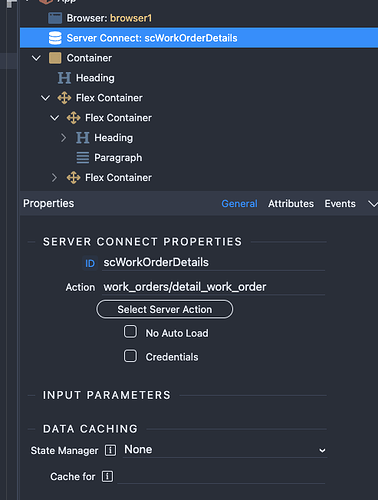Click the State Manager info icon
Screen dimensions: 378x500
pyautogui.click(x=110, y=450)
